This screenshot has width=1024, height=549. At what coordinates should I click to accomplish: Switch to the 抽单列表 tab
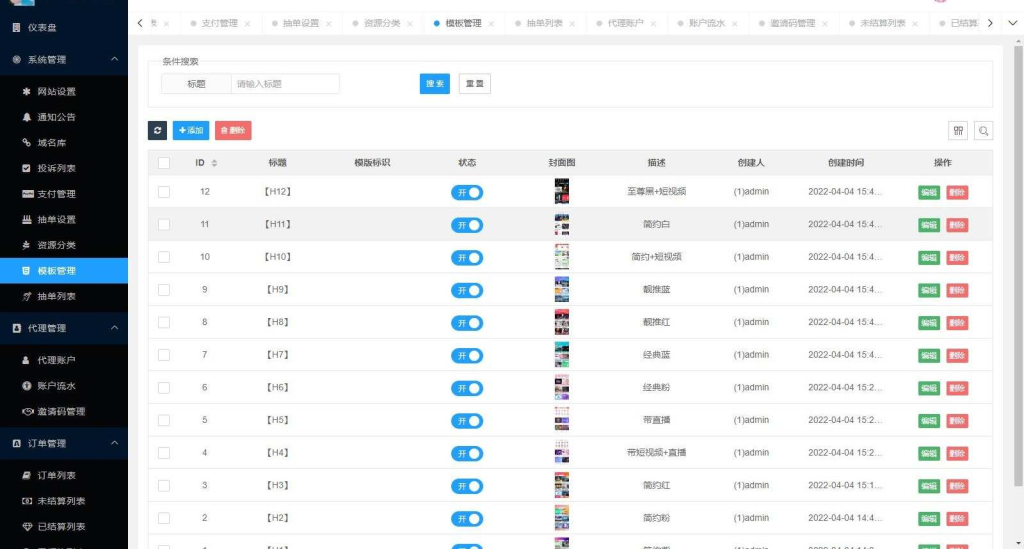tap(545, 24)
